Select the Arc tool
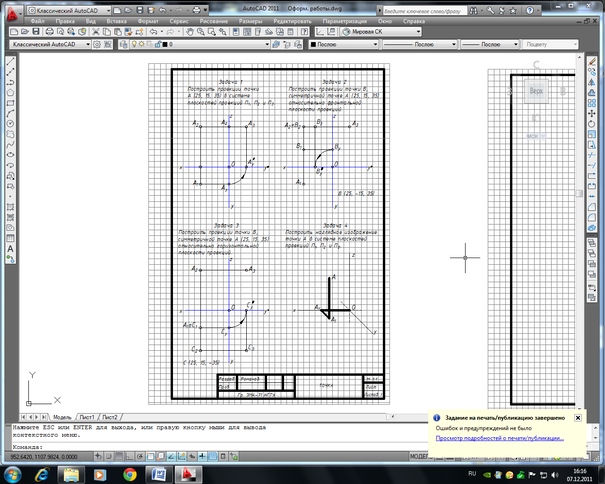The width and height of the screenshot is (605, 484). click(10, 113)
